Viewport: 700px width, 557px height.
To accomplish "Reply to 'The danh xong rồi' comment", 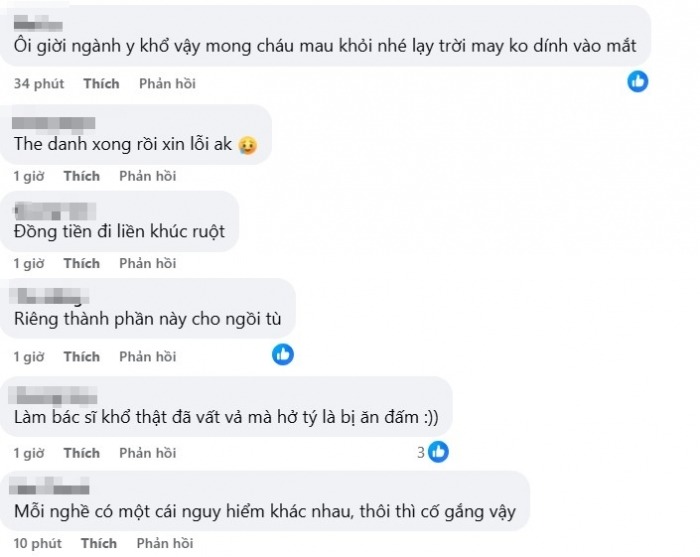I will click(x=148, y=176).
